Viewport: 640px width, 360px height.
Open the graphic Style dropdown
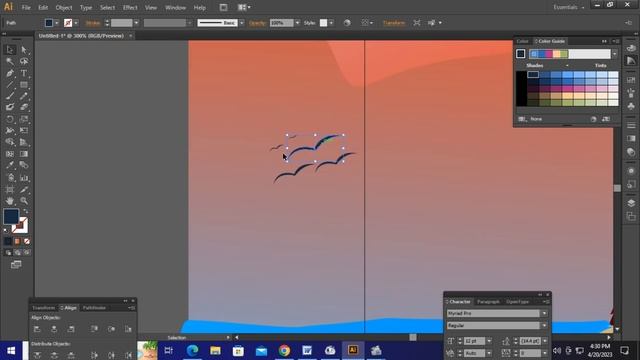(331, 23)
